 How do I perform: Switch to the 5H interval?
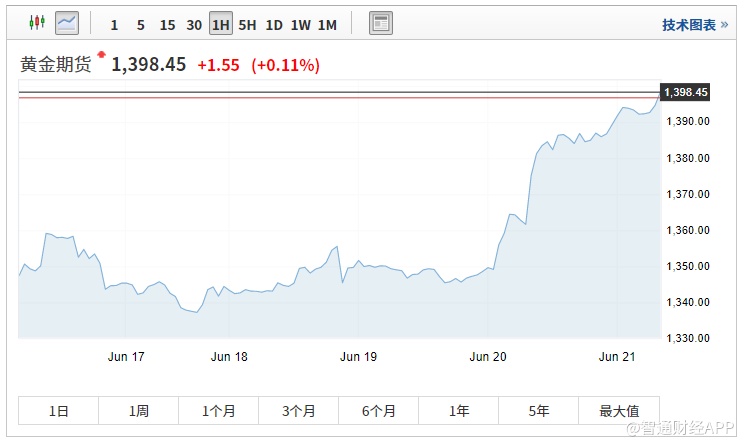coord(247,24)
